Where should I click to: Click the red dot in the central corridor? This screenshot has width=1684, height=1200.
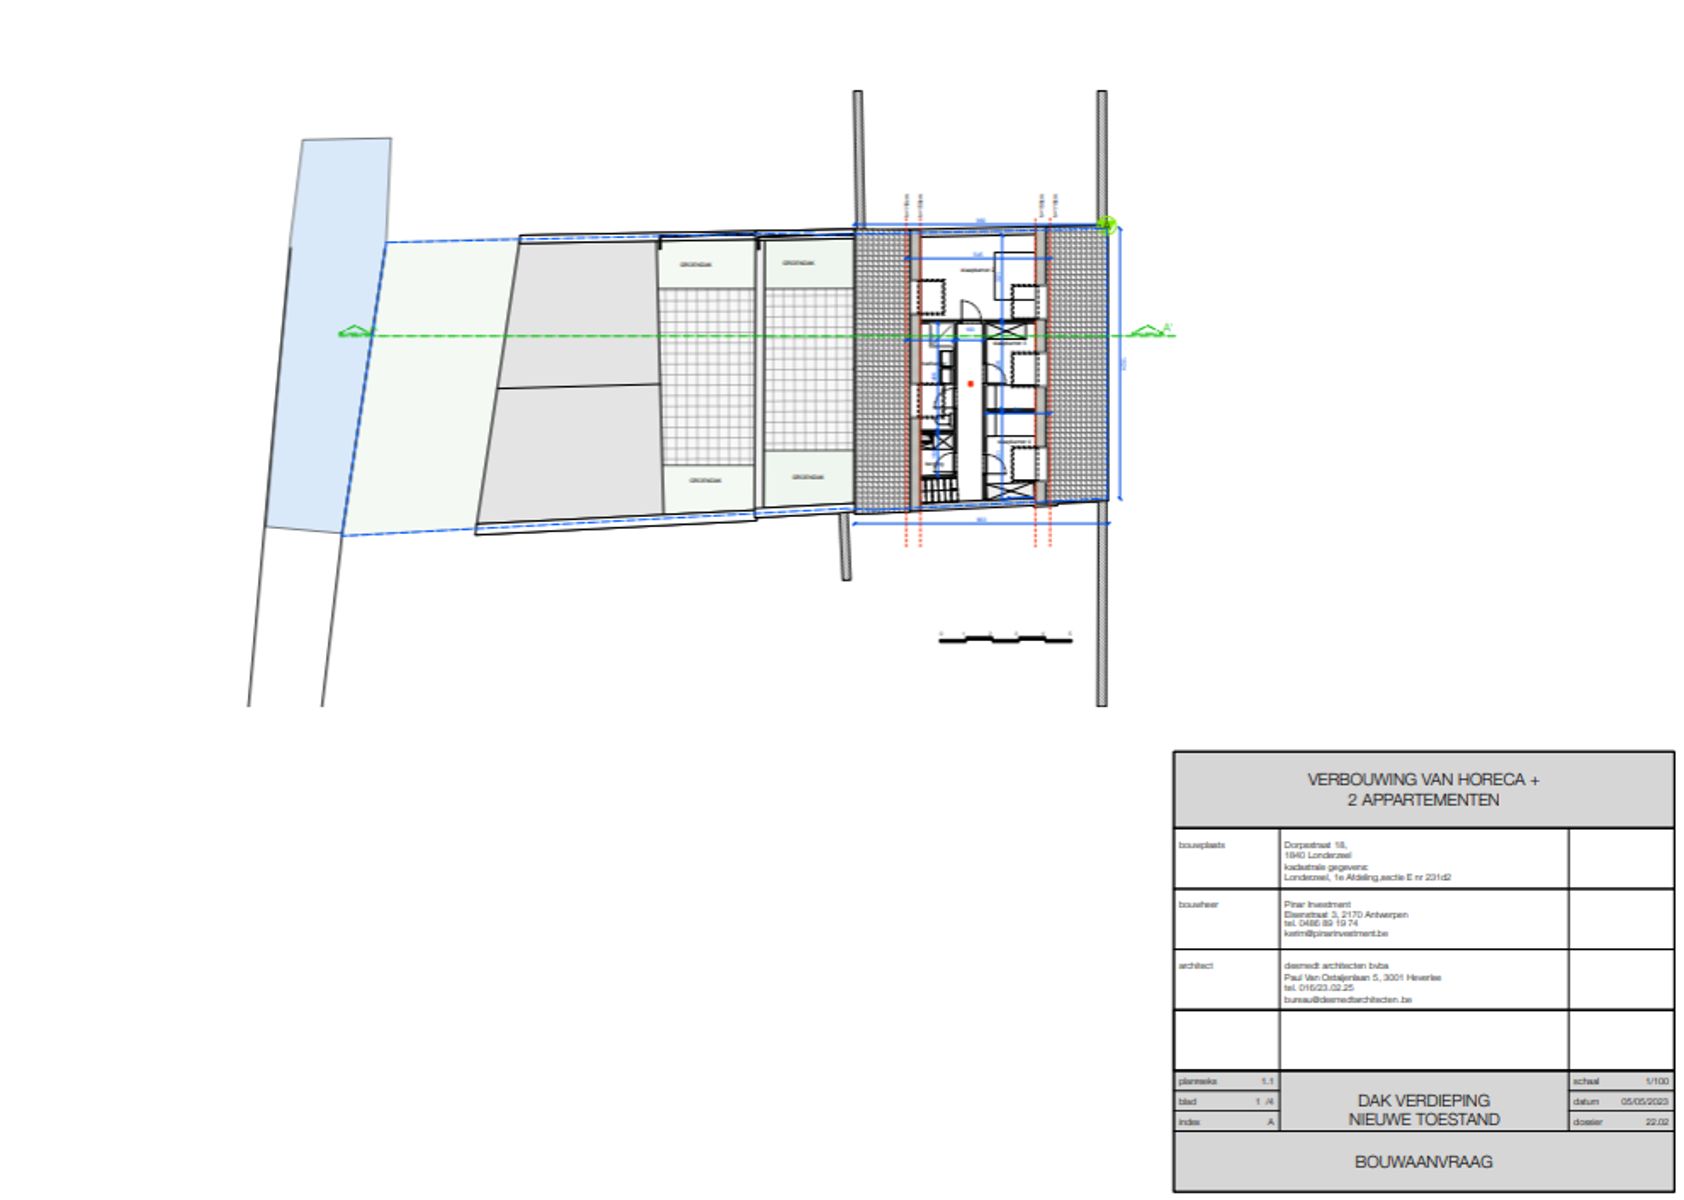[970, 384]
